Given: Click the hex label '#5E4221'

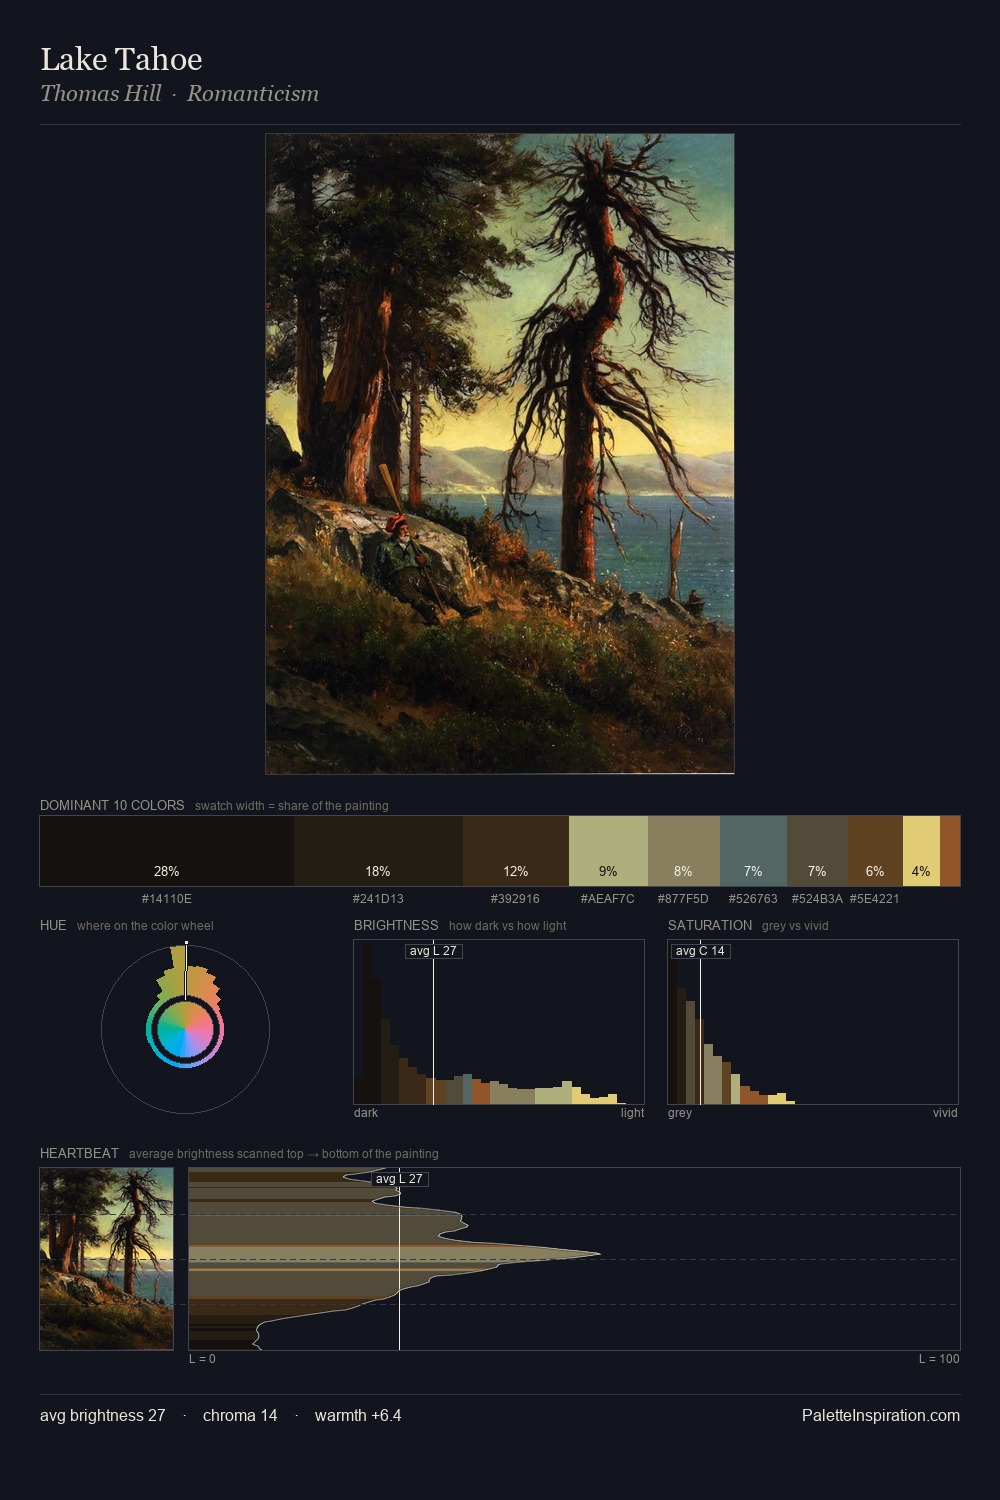Looking at the screenshot, I should click(x=874, y=899).
